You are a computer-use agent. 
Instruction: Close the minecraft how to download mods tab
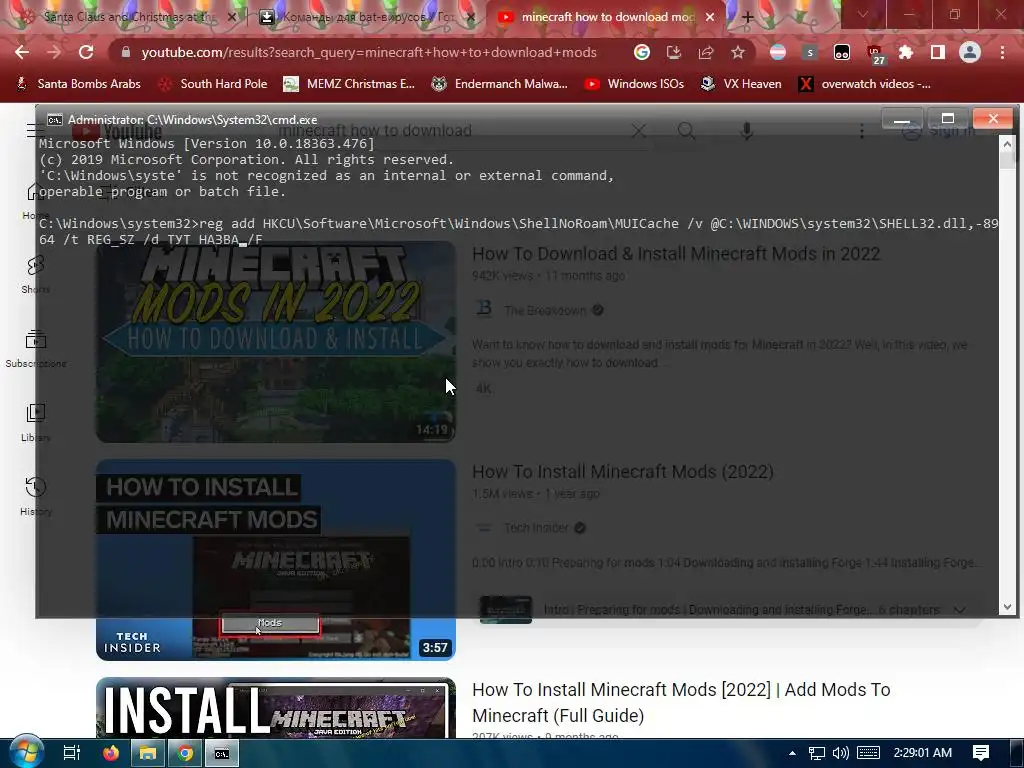click(x=710, y=18)
